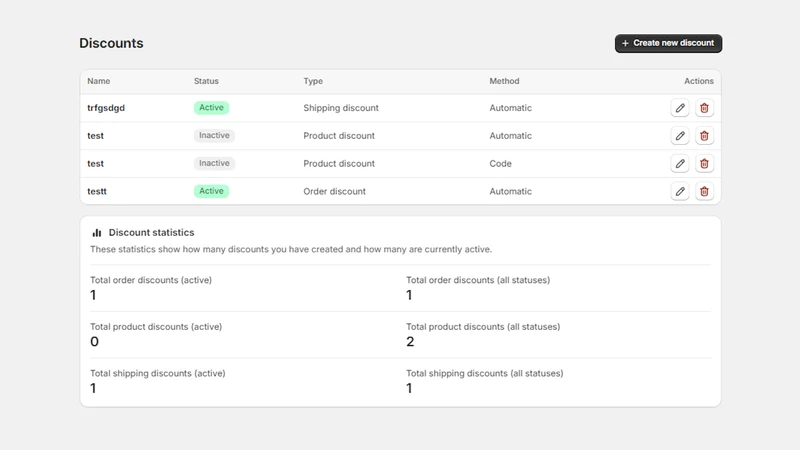Click the Actions column header

click(698, 81)
